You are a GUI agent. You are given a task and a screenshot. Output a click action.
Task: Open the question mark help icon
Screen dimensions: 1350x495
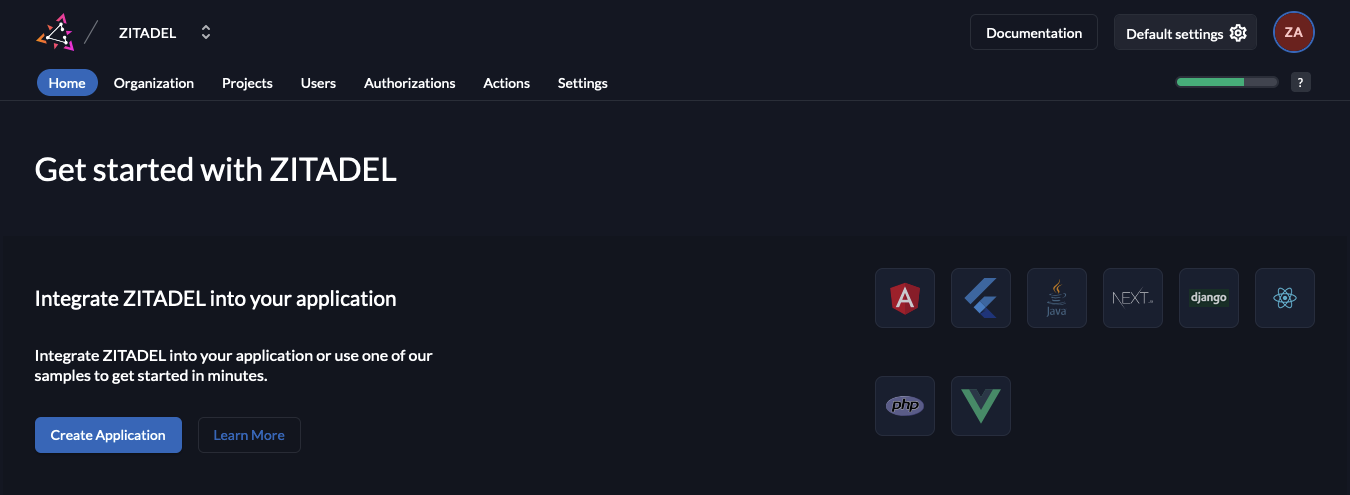pyautogui.click(x=1300, y=83)
